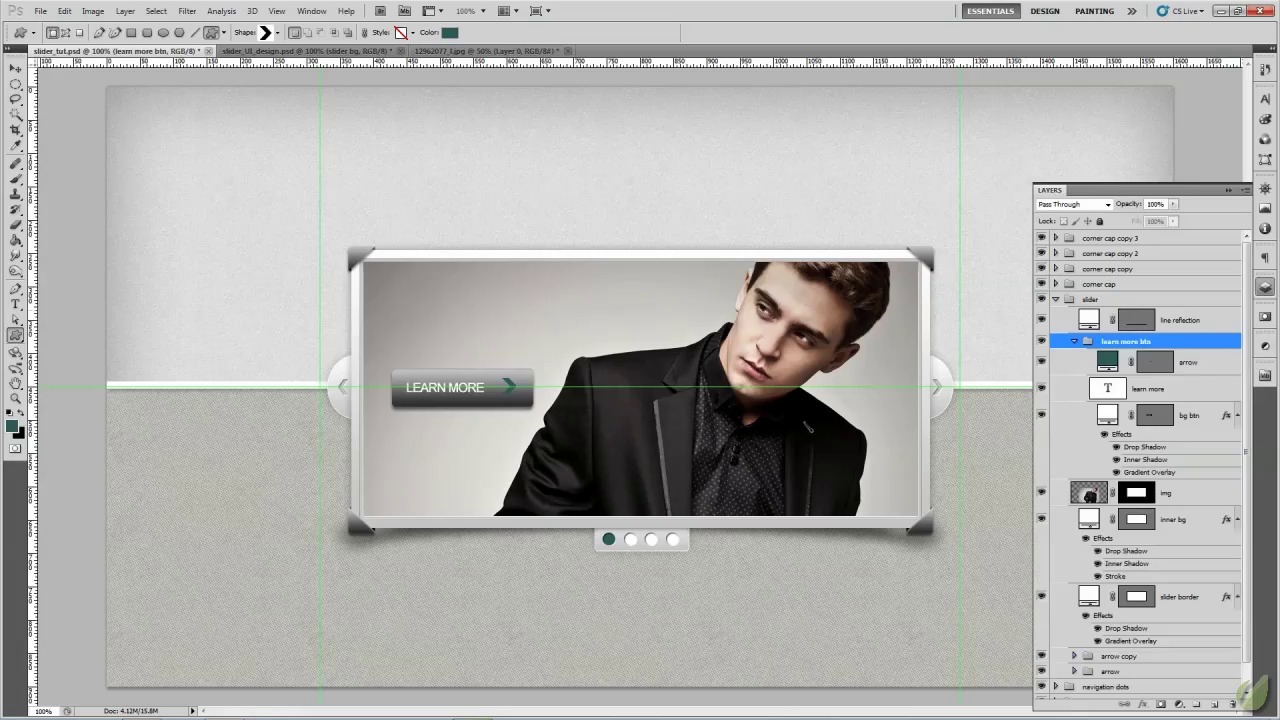
Task: Select the Zoom tool
Action: pyautogui.click(x=16, y=398)
